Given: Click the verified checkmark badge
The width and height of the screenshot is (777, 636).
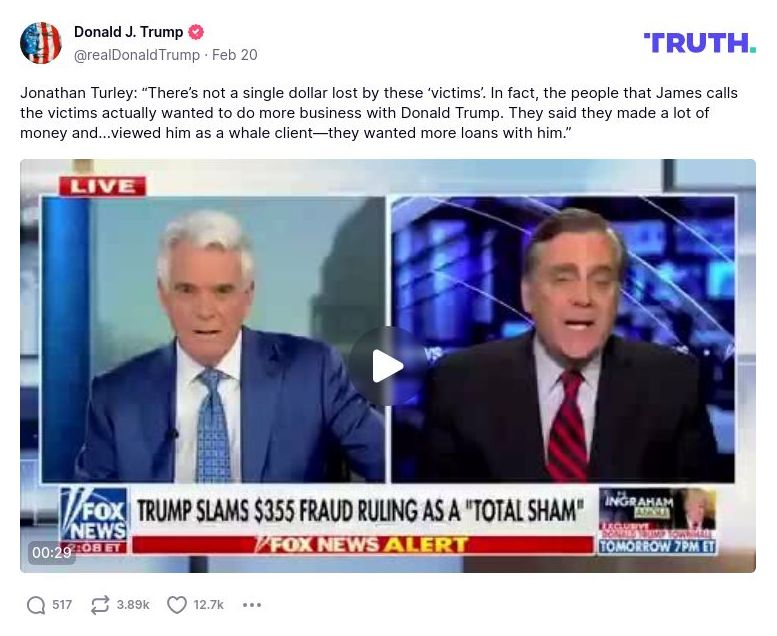Looking at the screenshot, I should pos(196,32).
